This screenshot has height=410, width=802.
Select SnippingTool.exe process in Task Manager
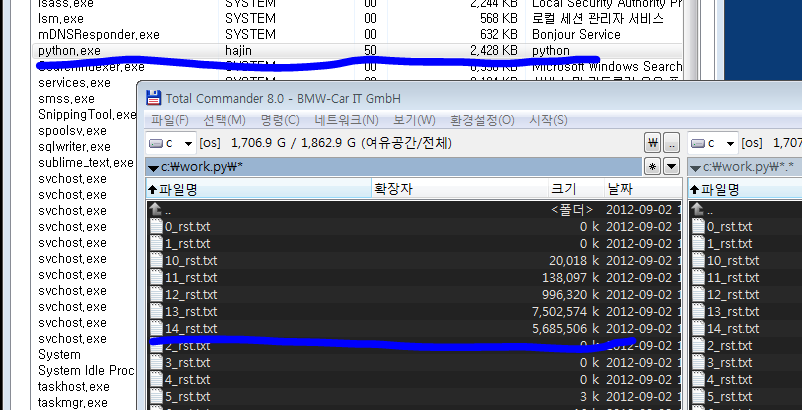(87, 115)
